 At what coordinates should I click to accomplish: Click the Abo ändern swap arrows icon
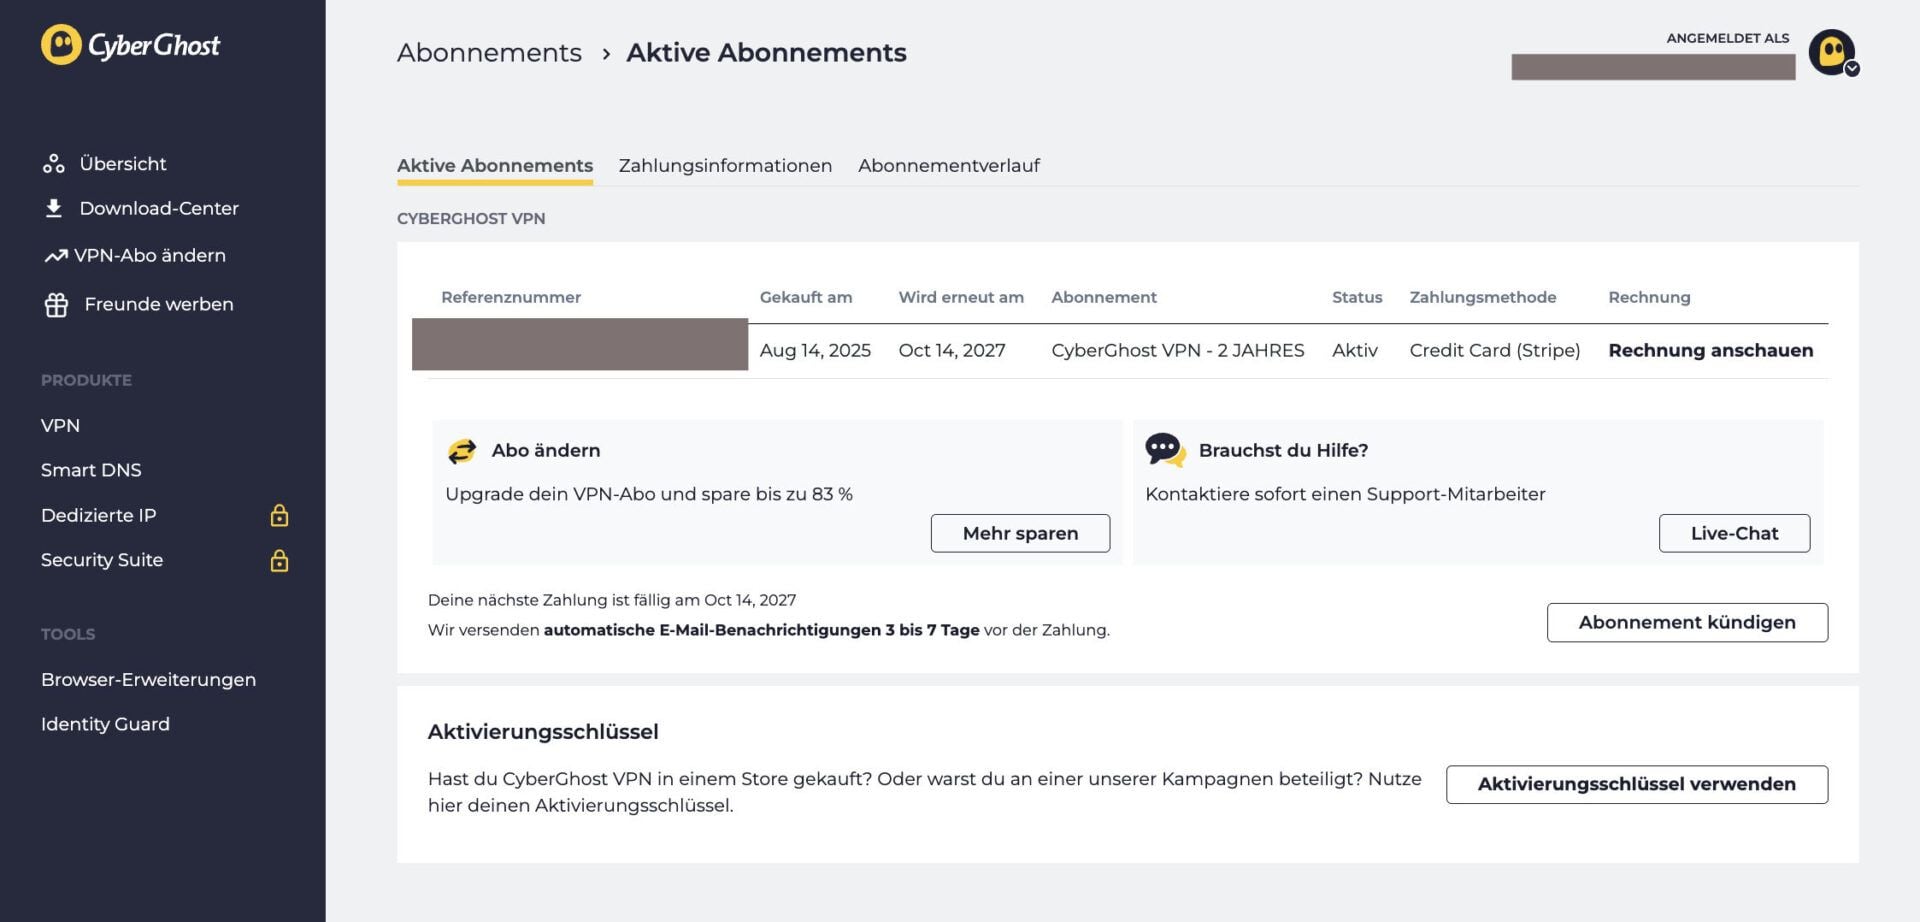point(462,451)
